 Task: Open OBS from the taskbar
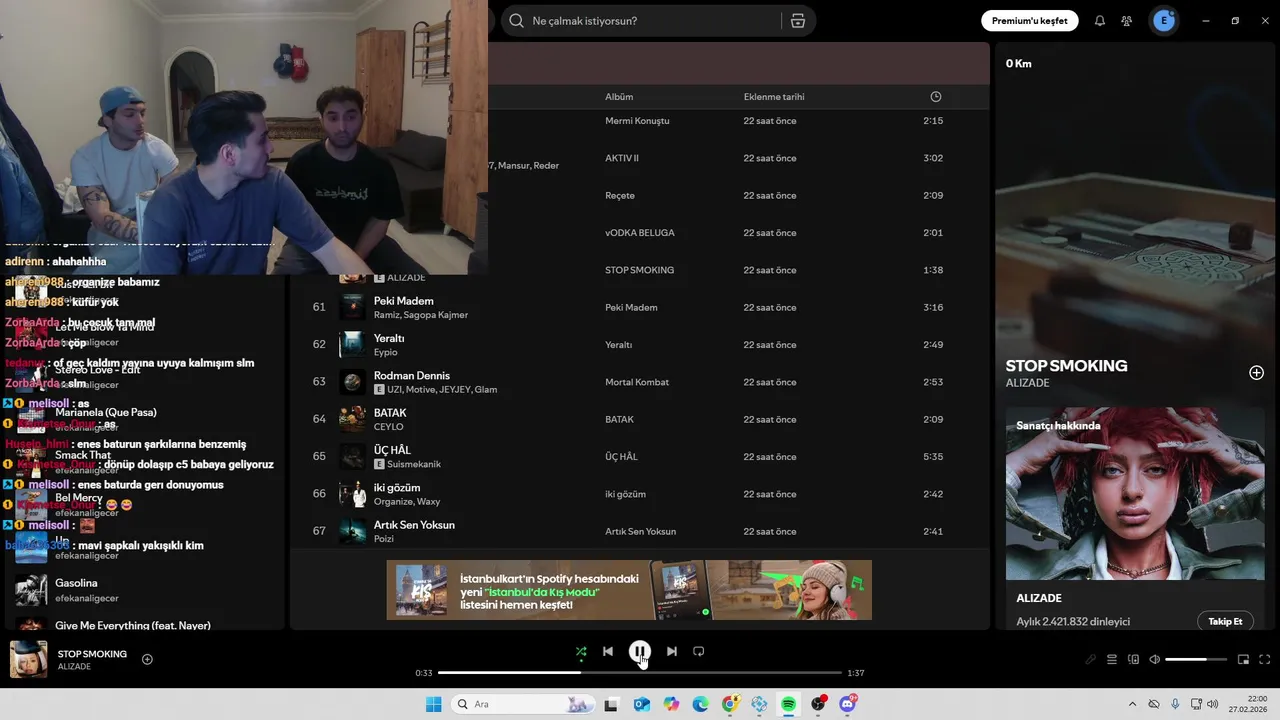[x=818, y=704]
